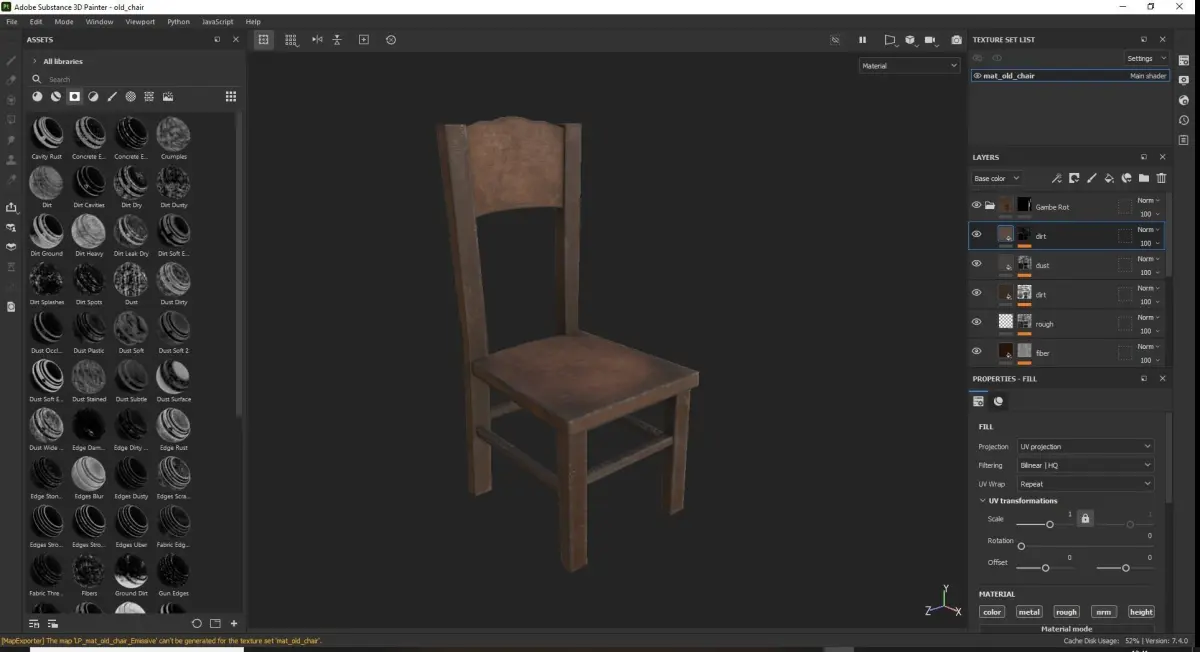Open the Edit menu

click(36, 21)
